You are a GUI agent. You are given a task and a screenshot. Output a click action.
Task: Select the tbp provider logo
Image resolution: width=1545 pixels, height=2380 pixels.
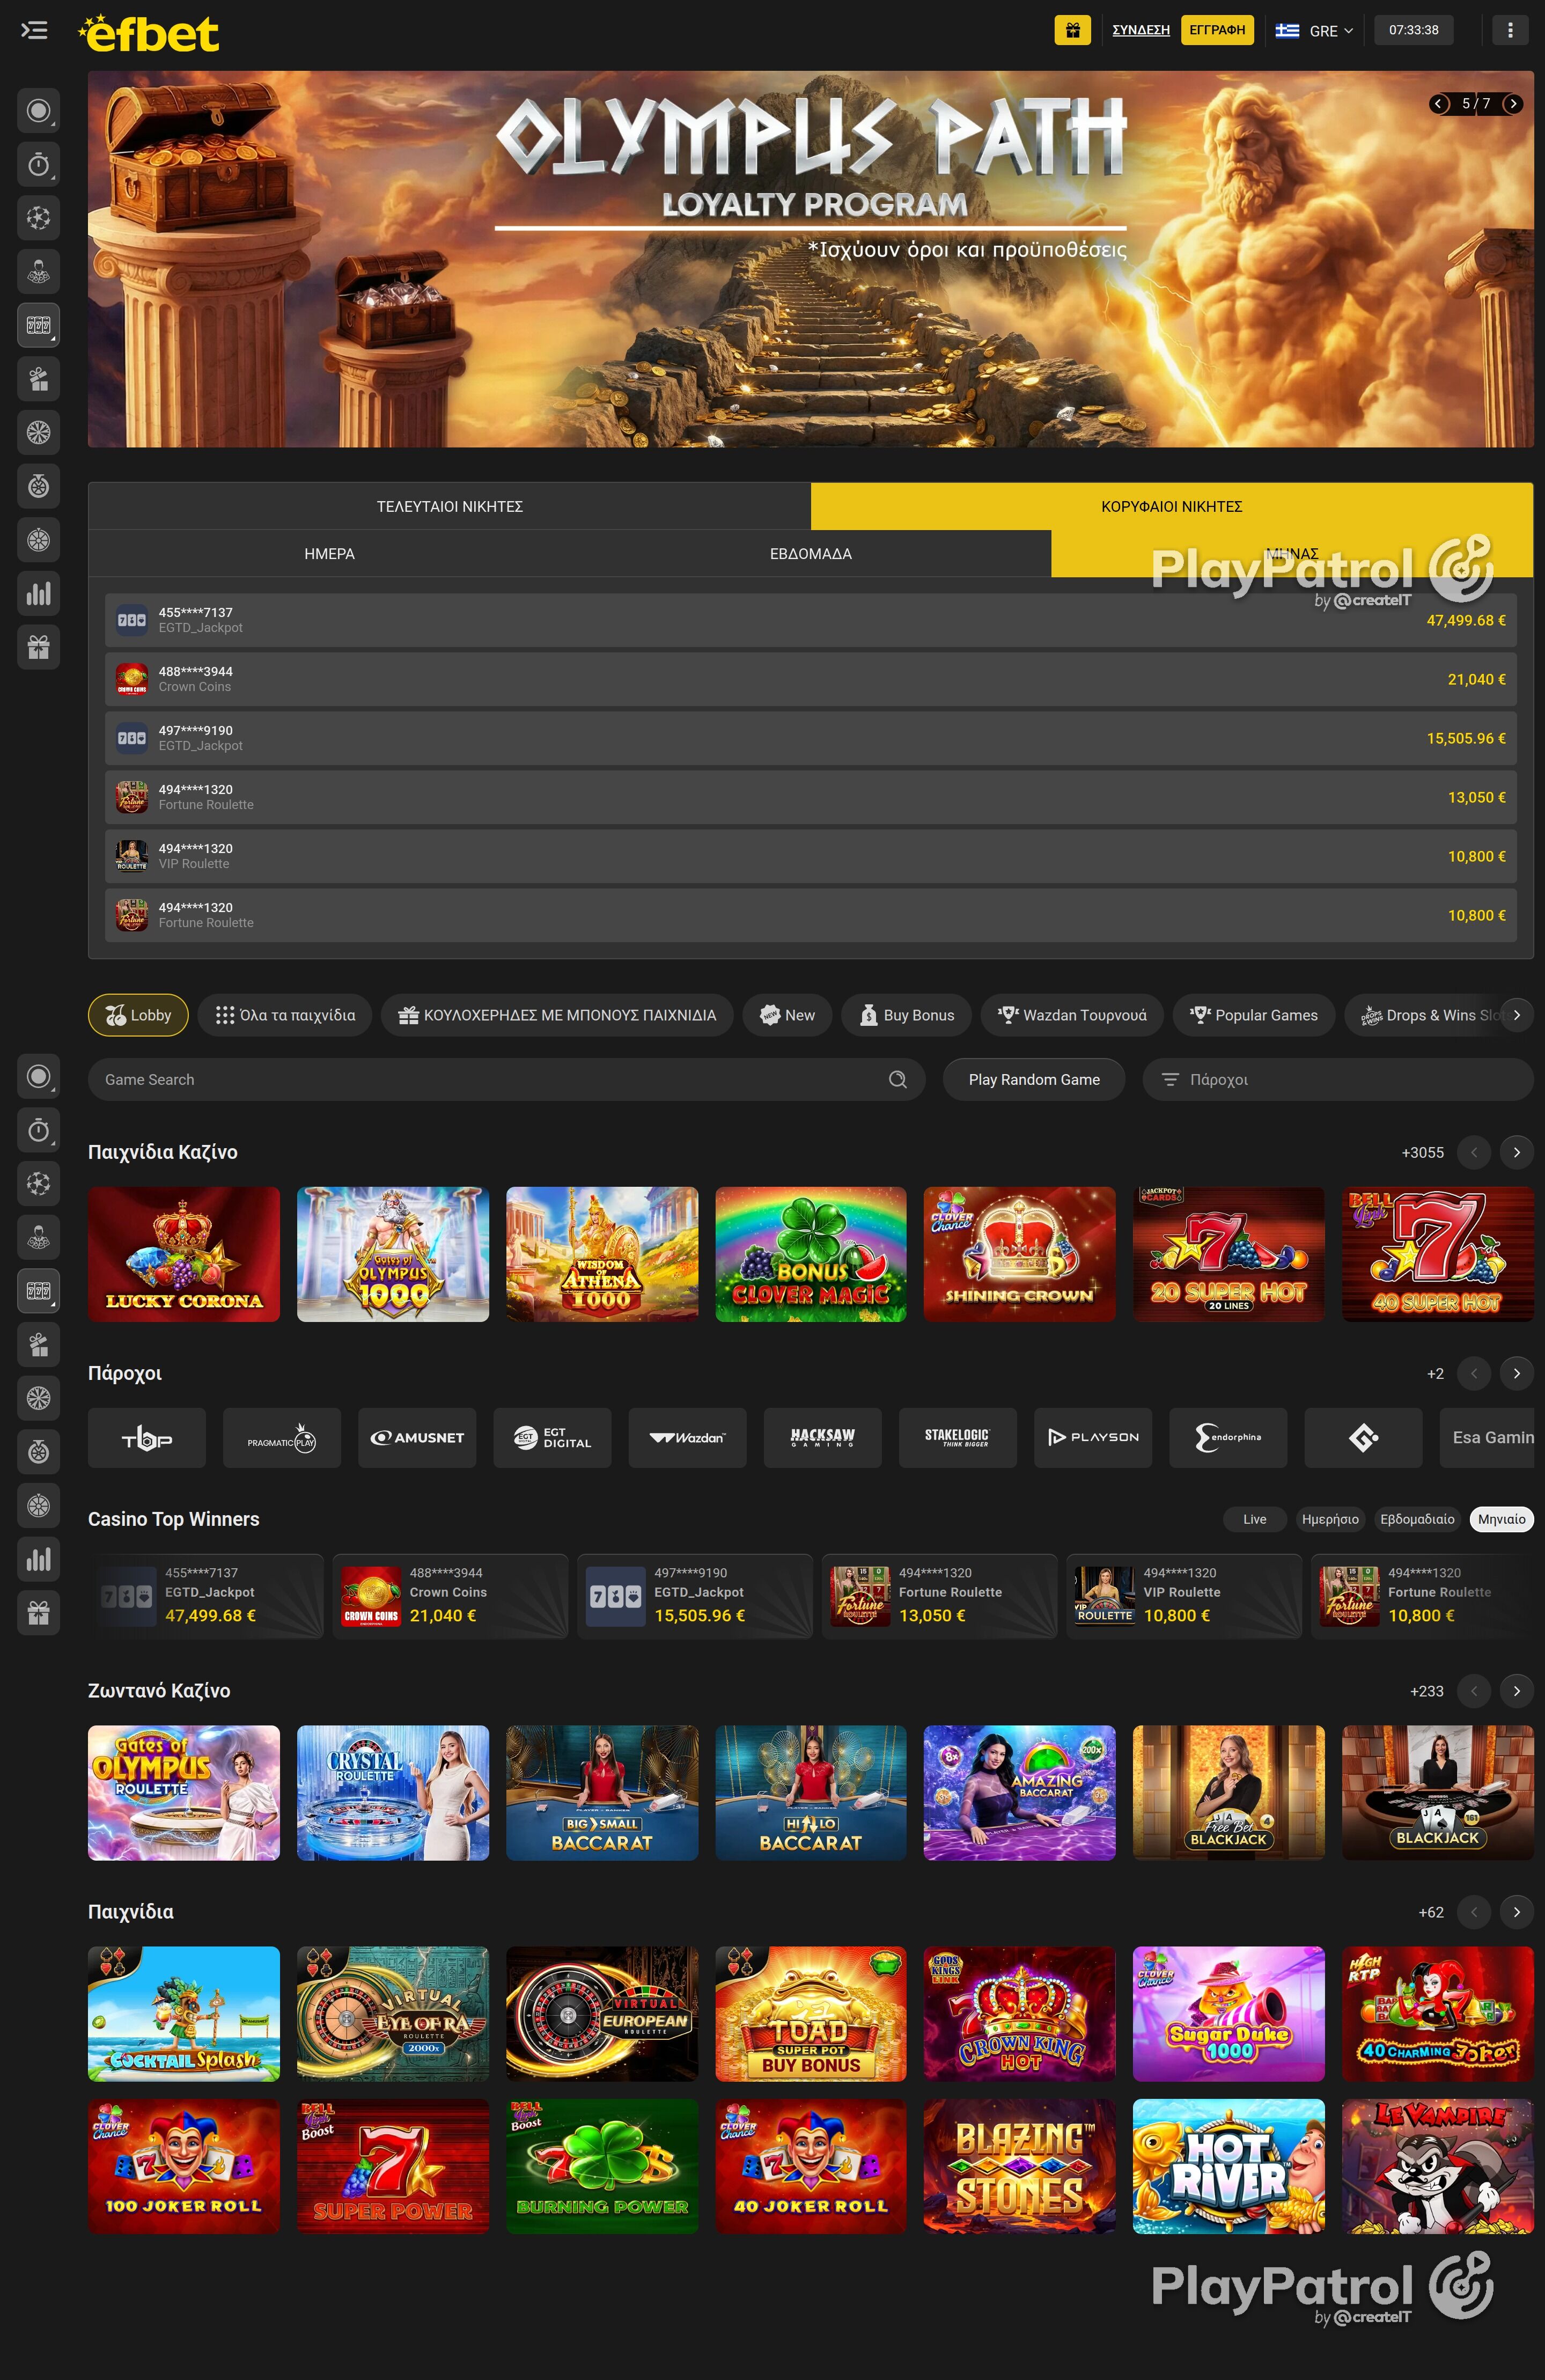pyautogui.click(x=147, y=1438)
